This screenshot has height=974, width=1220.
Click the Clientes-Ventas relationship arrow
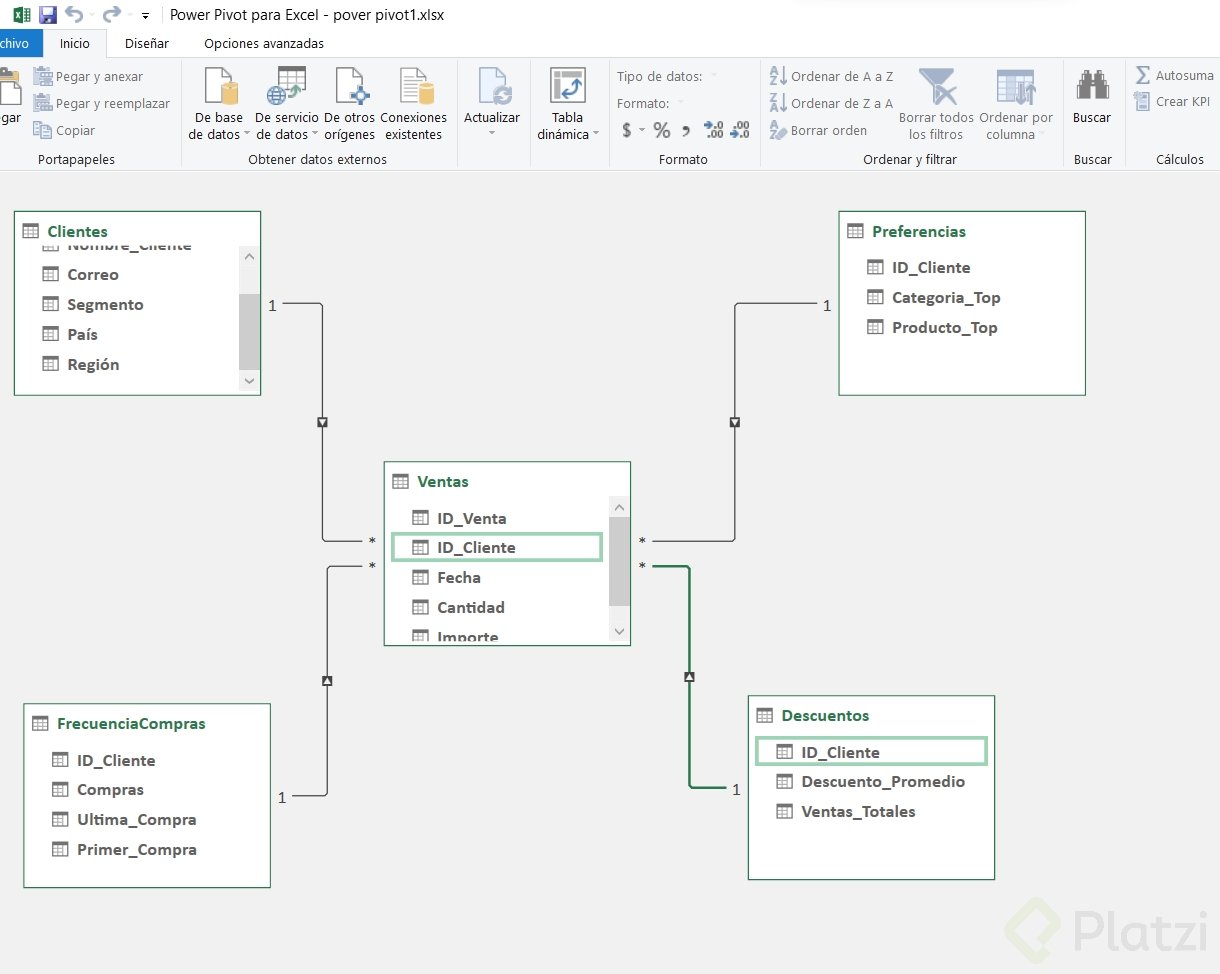click(322, 422)
